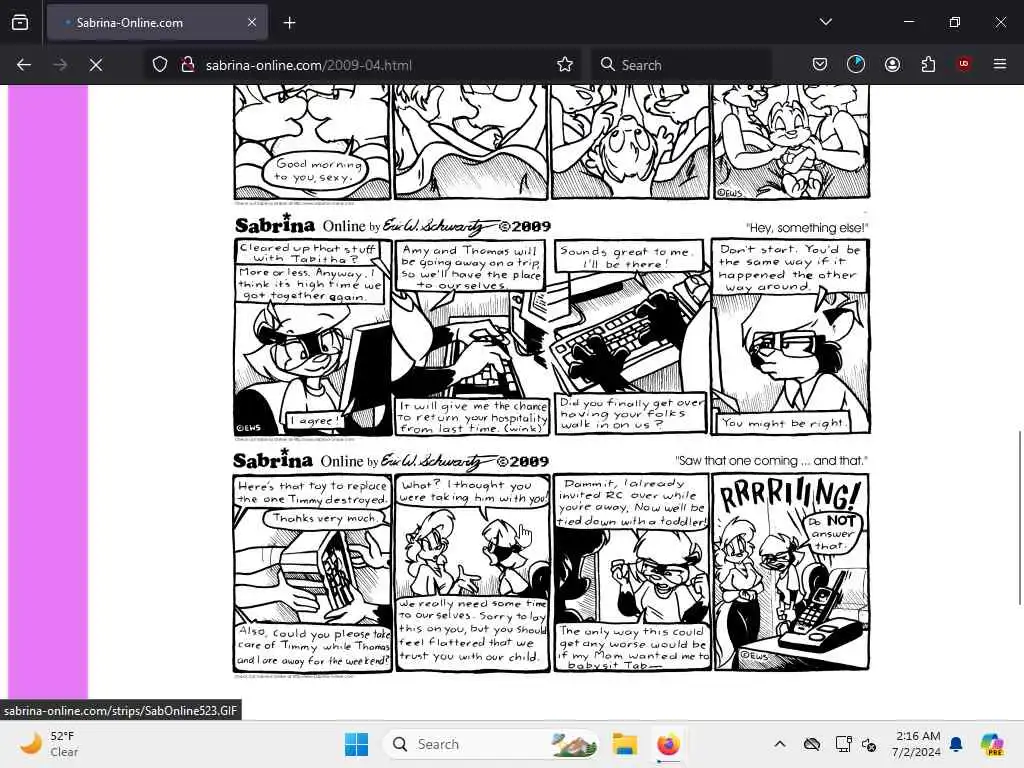Open Firefox View recent browsing icon

coord(20,22)
